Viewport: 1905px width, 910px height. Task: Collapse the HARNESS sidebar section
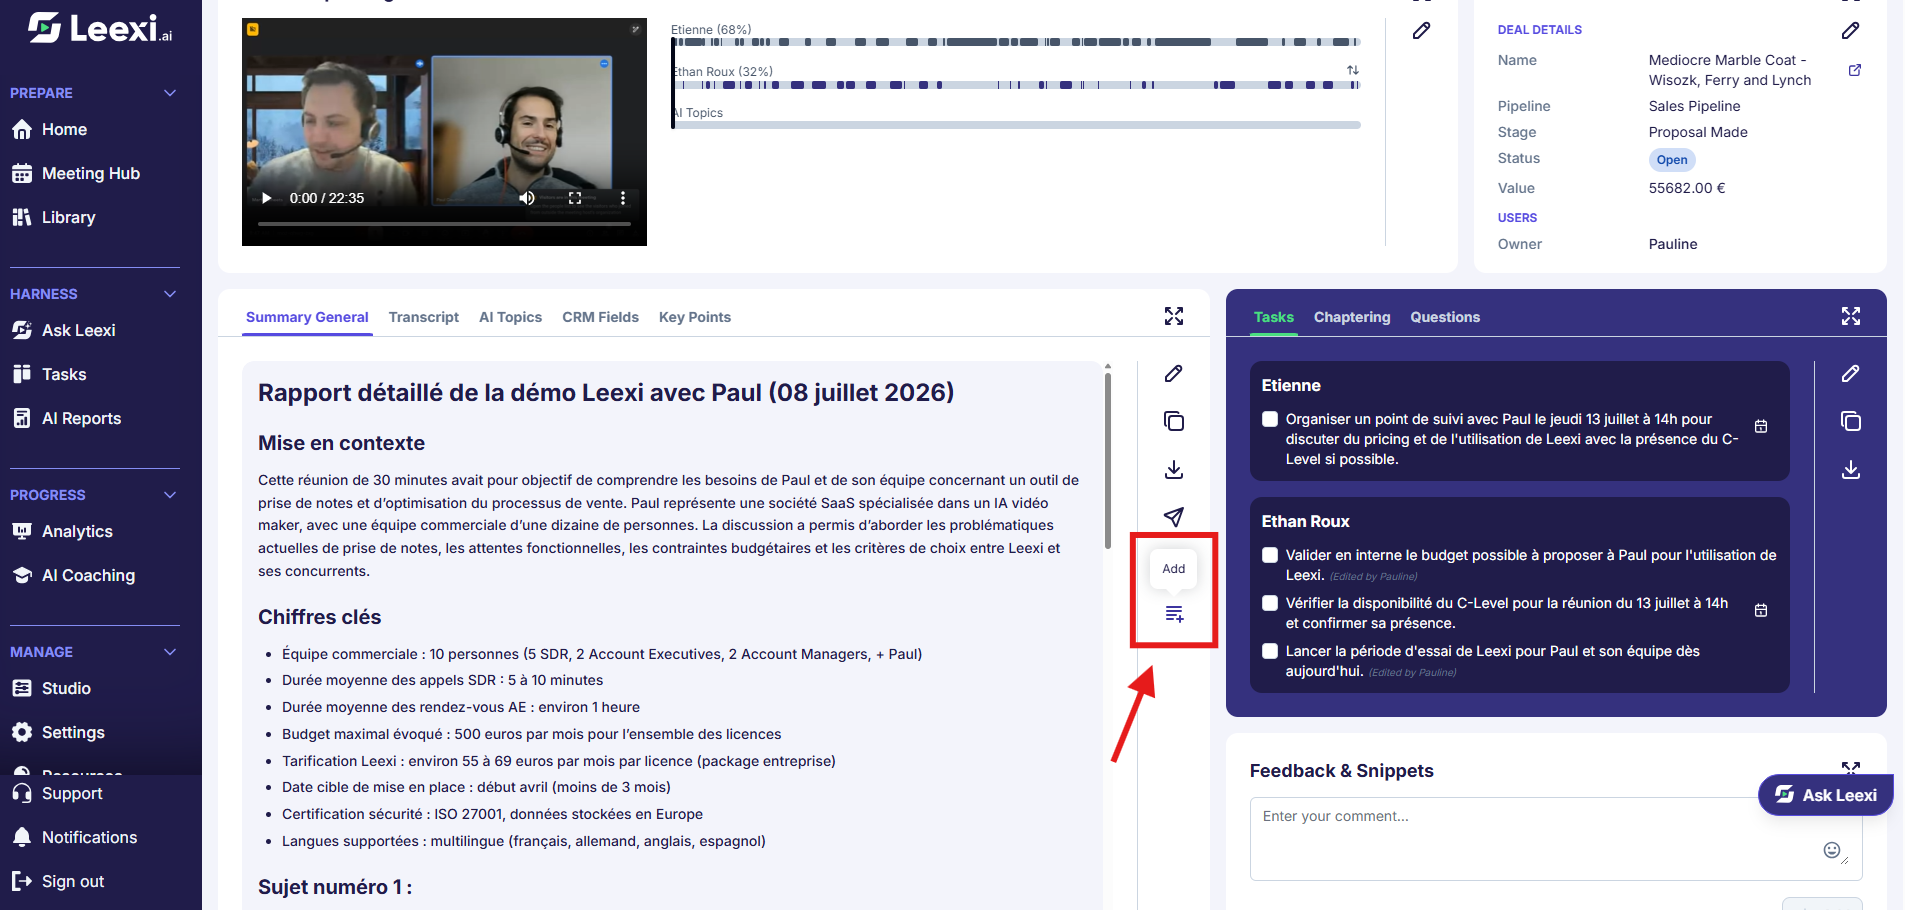tap(170, 294)
